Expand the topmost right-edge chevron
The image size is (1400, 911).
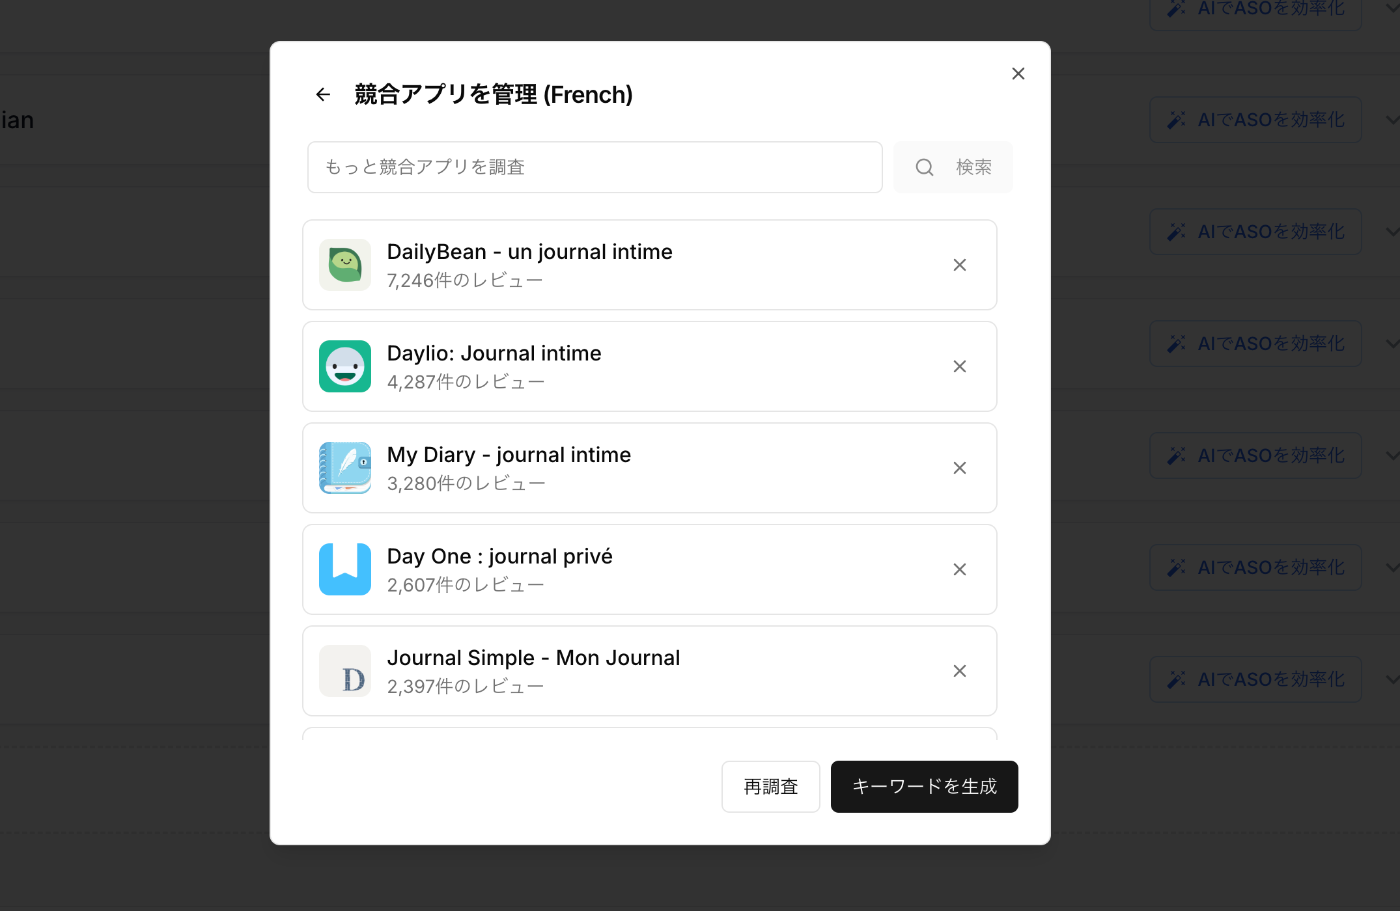1394,8
